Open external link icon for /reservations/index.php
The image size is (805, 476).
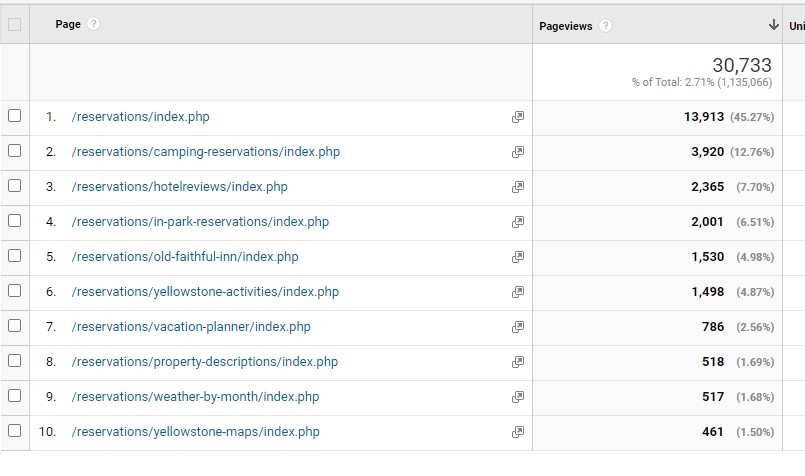point(517,117)
